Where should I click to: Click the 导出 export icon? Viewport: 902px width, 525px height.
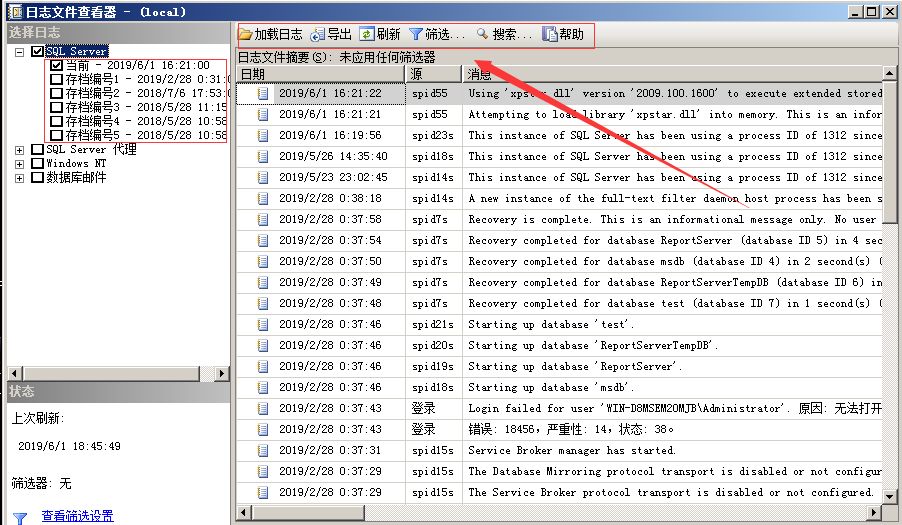[318, 34]
